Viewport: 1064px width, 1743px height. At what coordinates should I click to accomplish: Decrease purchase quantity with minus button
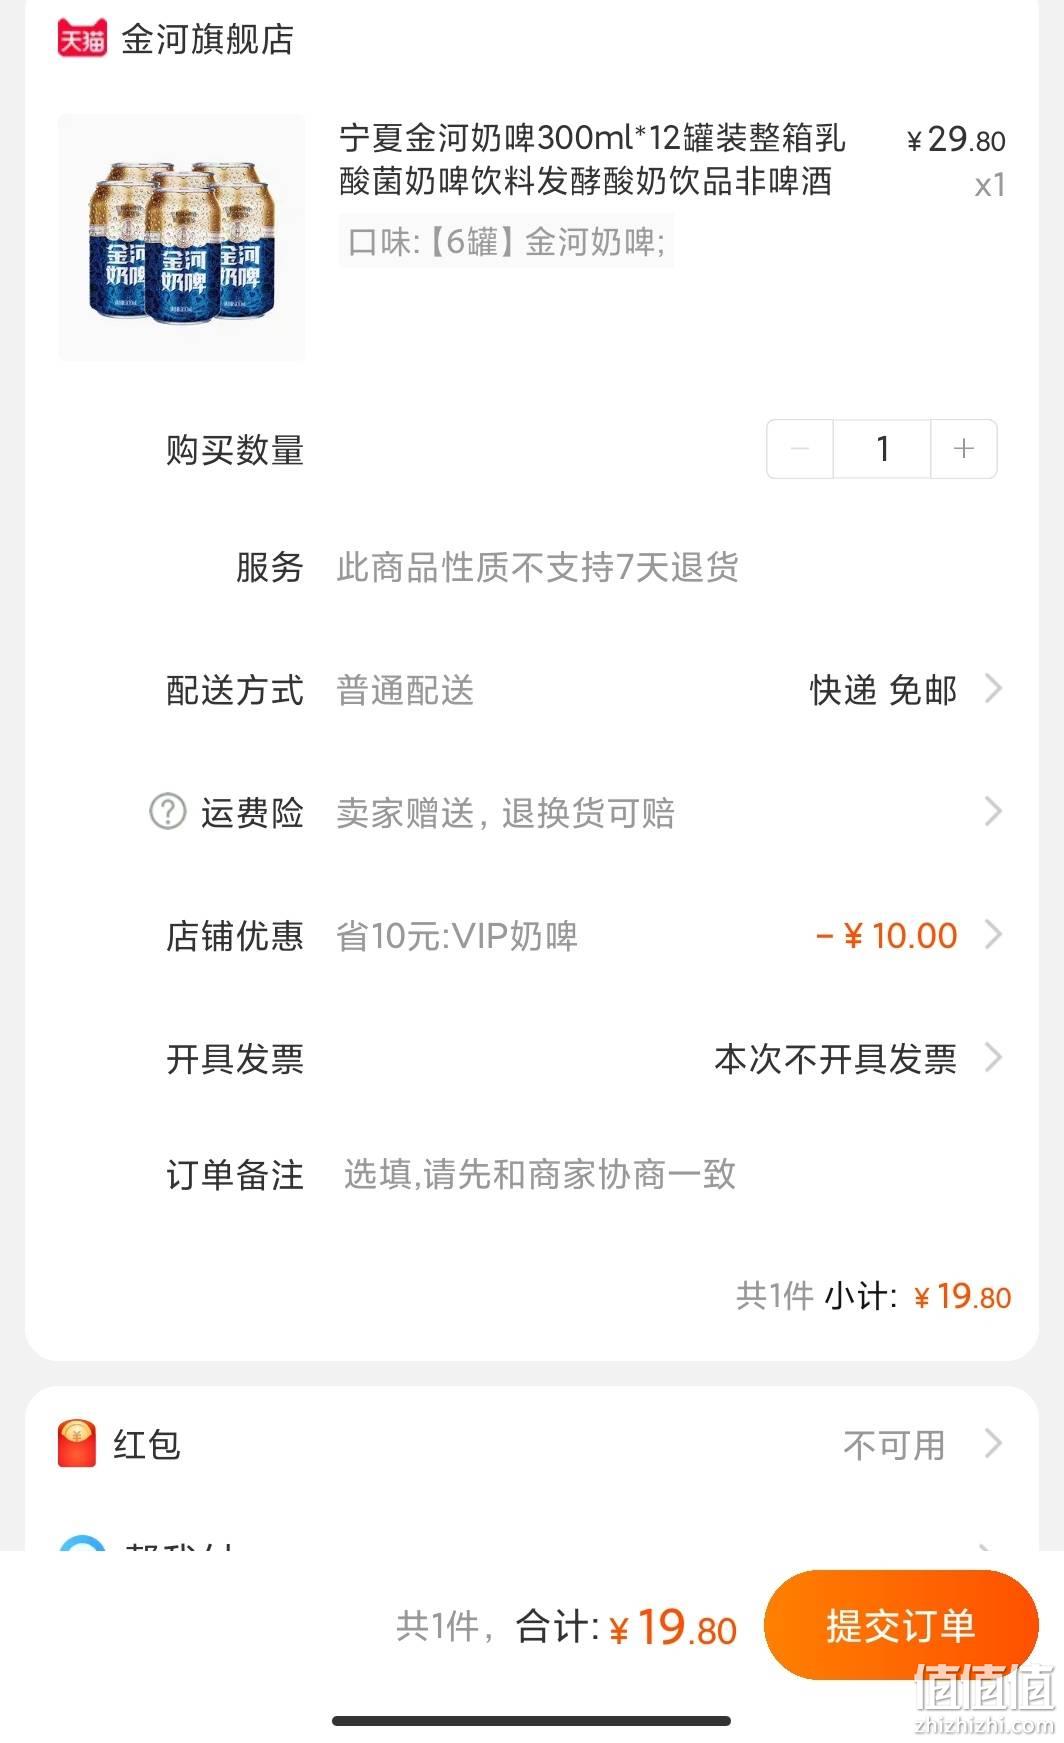pyautogui.click(x=800, y=449)
